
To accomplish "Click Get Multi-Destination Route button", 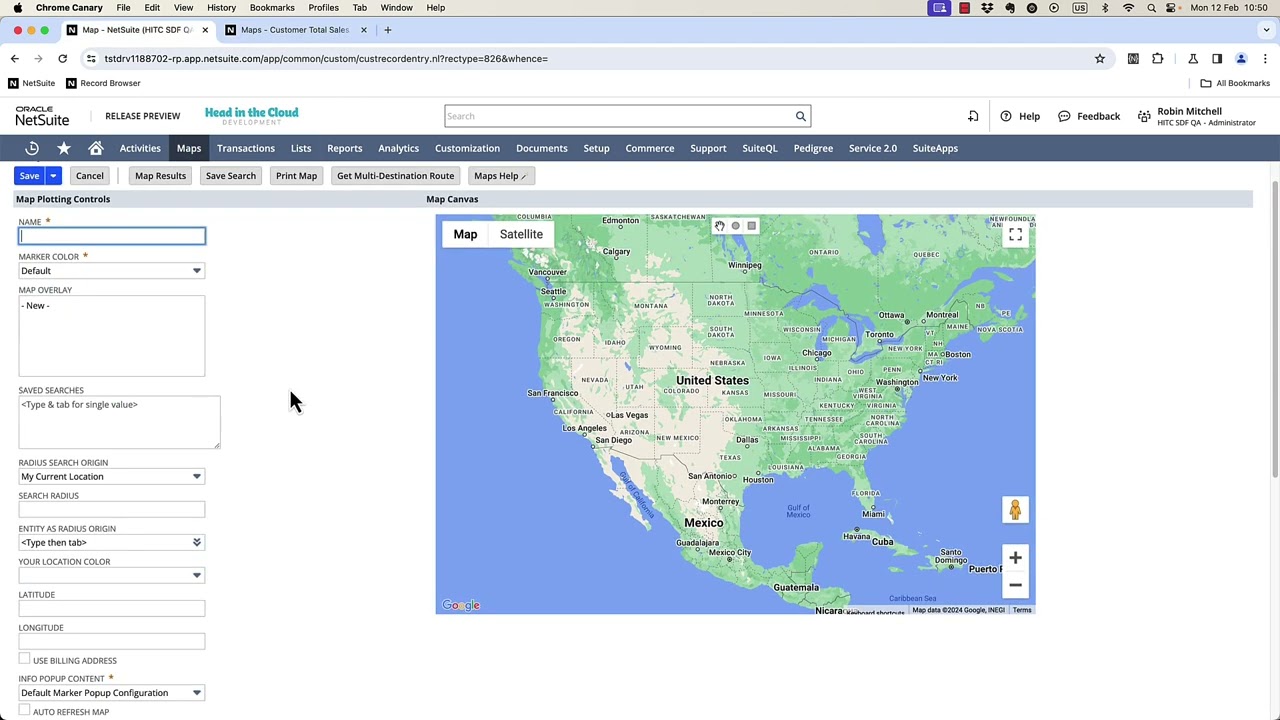I will [395, 176].
